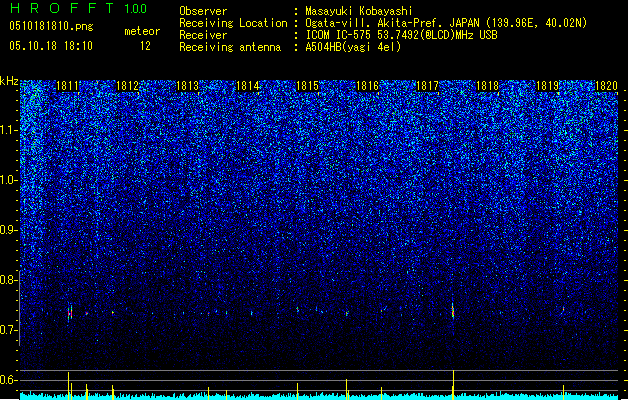
Task: Select antenna value A504HB(yagi 4el)
Action: tap(353, 47)
